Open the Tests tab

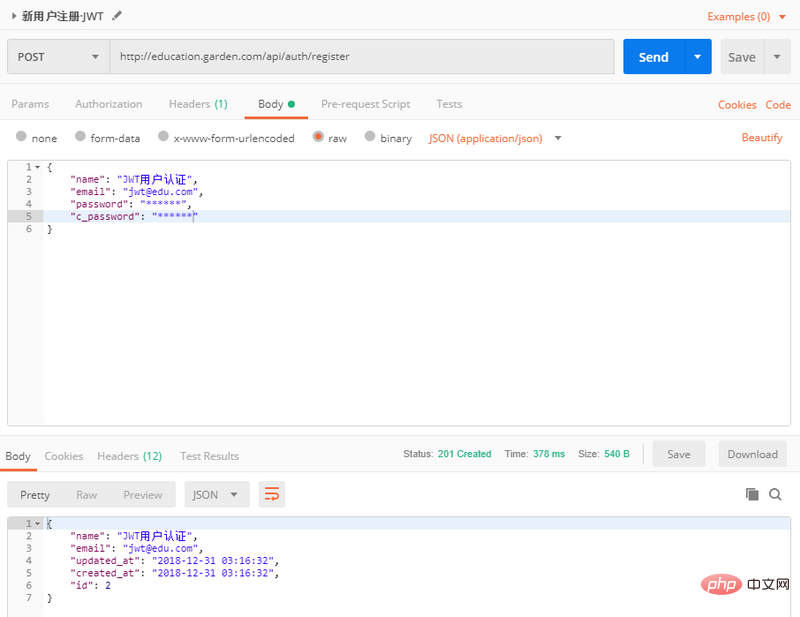click(449, 104)
